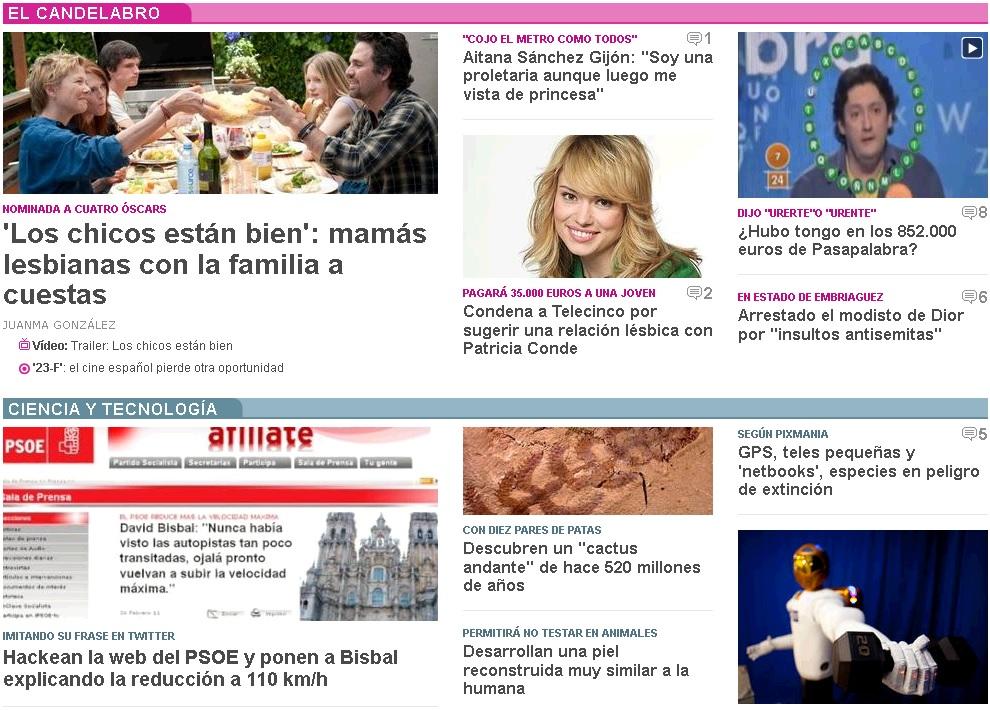Image resolution: width=990 pixels, height=710 pixels.
Task: Click the family dinner movie photo
Action: [x=220, y=113]
